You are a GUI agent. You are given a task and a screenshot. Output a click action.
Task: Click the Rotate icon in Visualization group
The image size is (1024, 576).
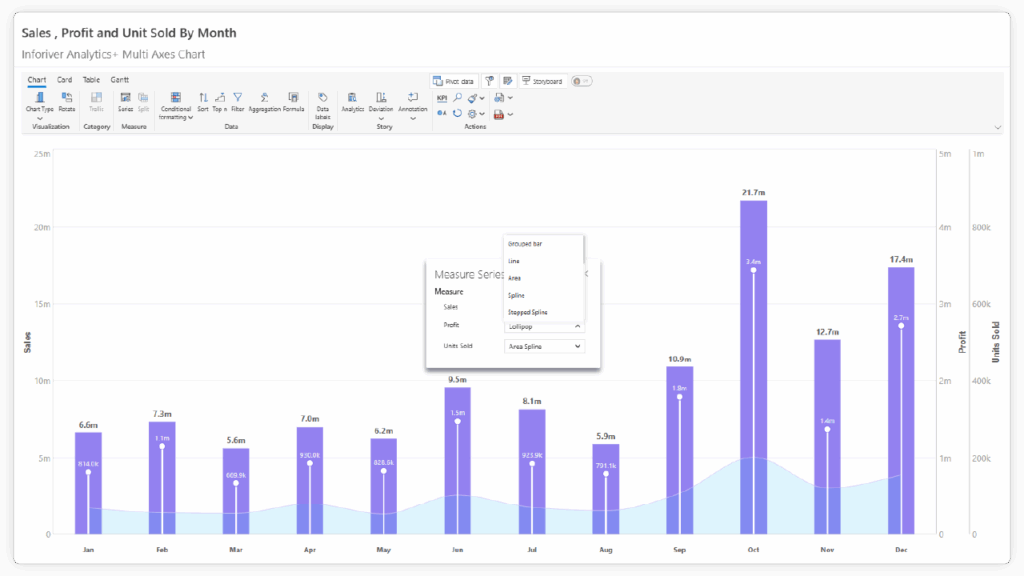(66, 99)
